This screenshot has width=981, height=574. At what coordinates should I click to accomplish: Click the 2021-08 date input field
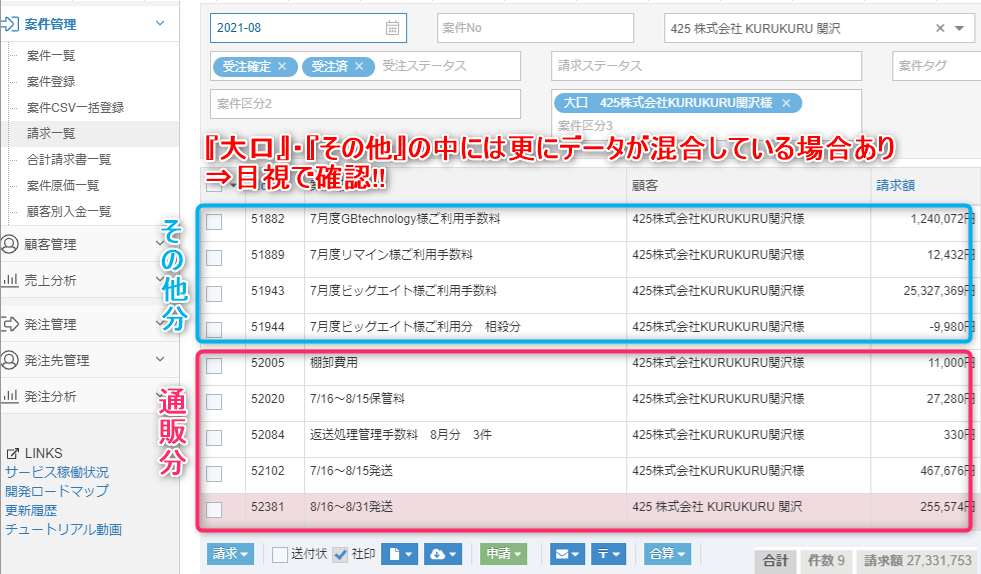point(308,28)
